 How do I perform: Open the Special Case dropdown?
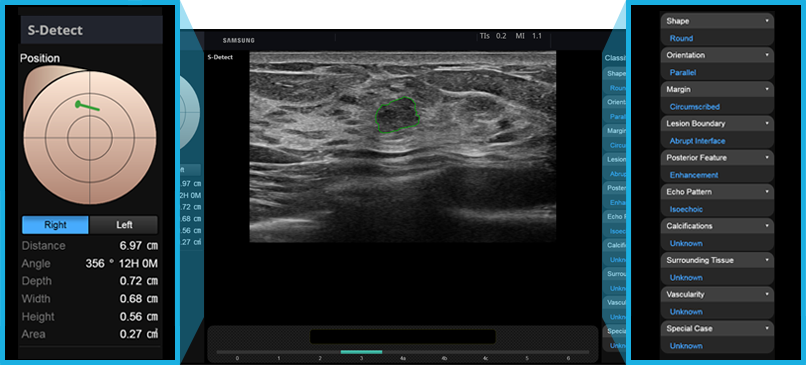click(x=717, y=328)
